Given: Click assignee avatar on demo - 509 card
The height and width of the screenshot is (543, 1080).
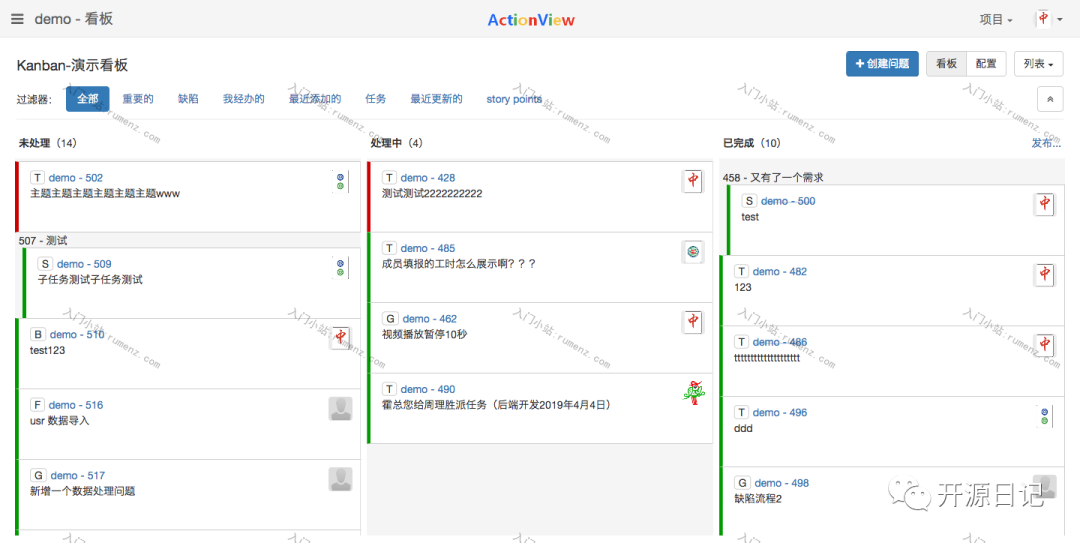Looking at the screenshot, I should [x=340, y=268].
